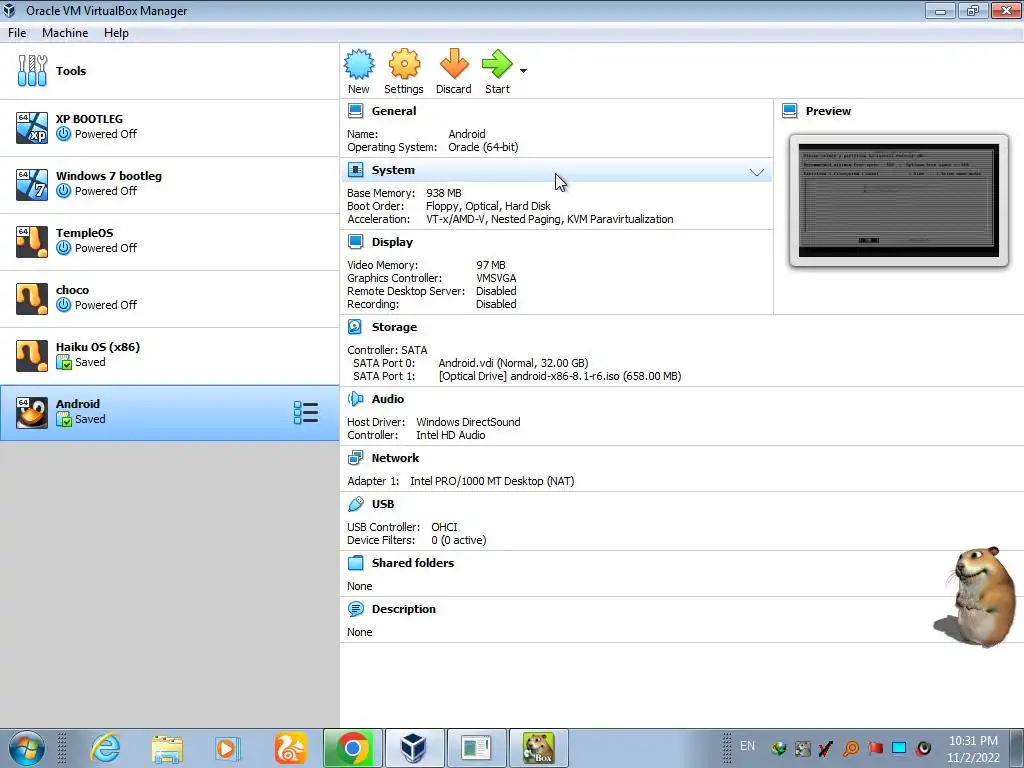Click the Network section header
The image size is (1024, 768).
tap(395, 458)
